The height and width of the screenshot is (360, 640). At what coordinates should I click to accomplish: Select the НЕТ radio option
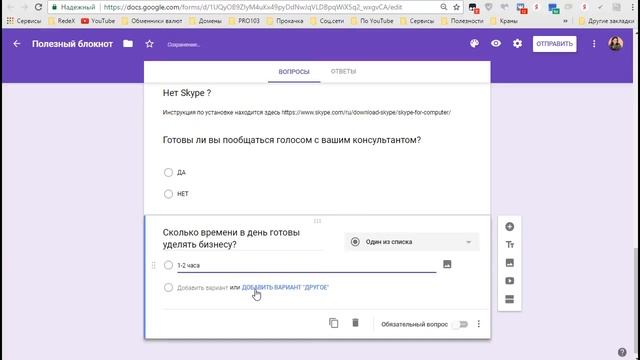[x=168, y=194]
